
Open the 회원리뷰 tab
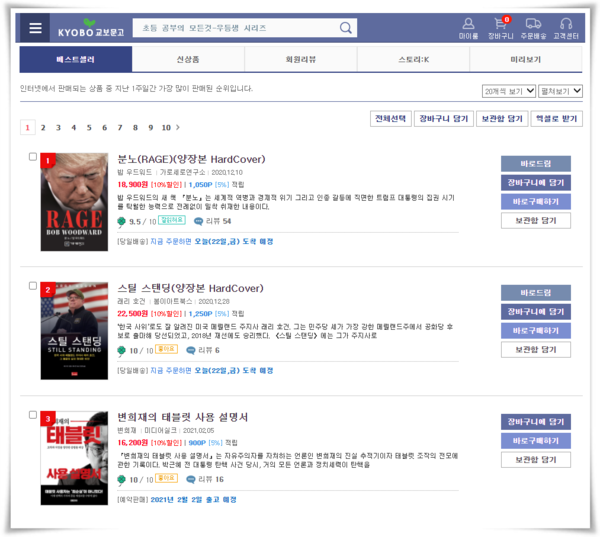click(x=300, y=59)
